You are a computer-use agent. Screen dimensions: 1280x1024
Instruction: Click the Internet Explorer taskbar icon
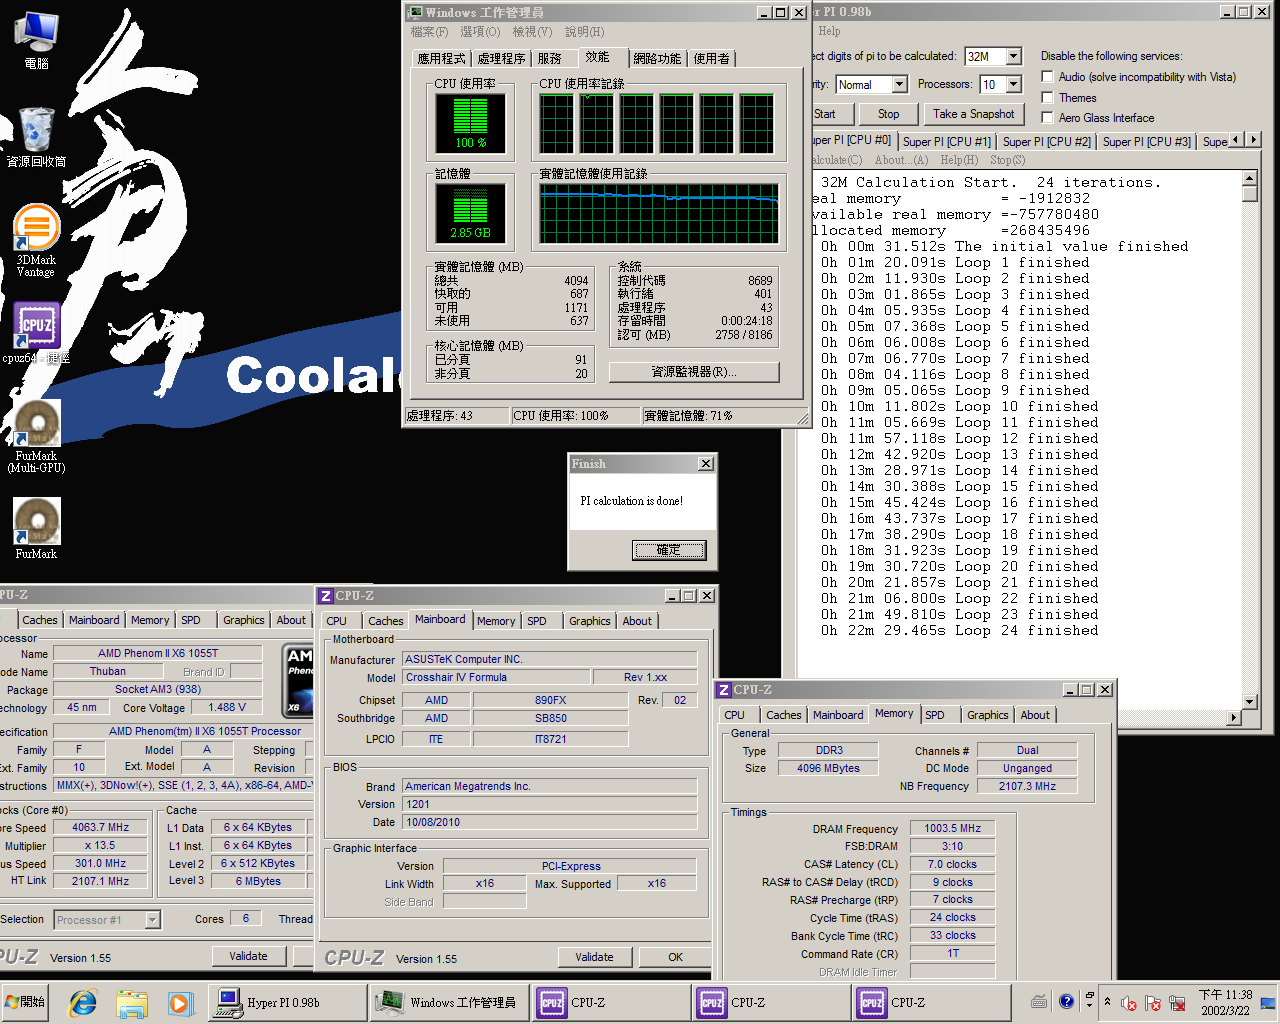83,1002
